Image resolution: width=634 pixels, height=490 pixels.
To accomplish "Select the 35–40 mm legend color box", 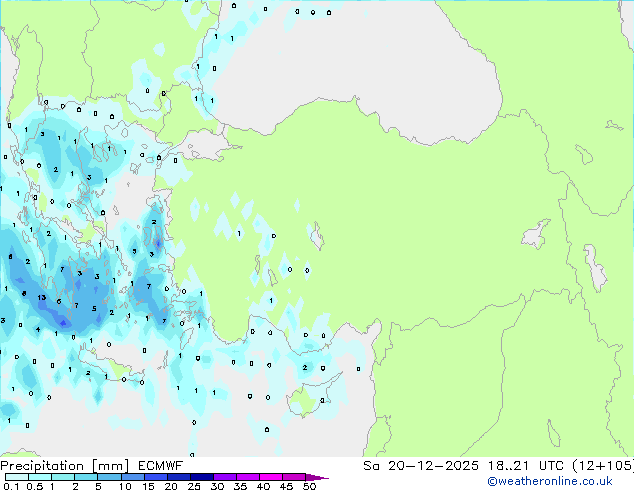I will 247,477.
